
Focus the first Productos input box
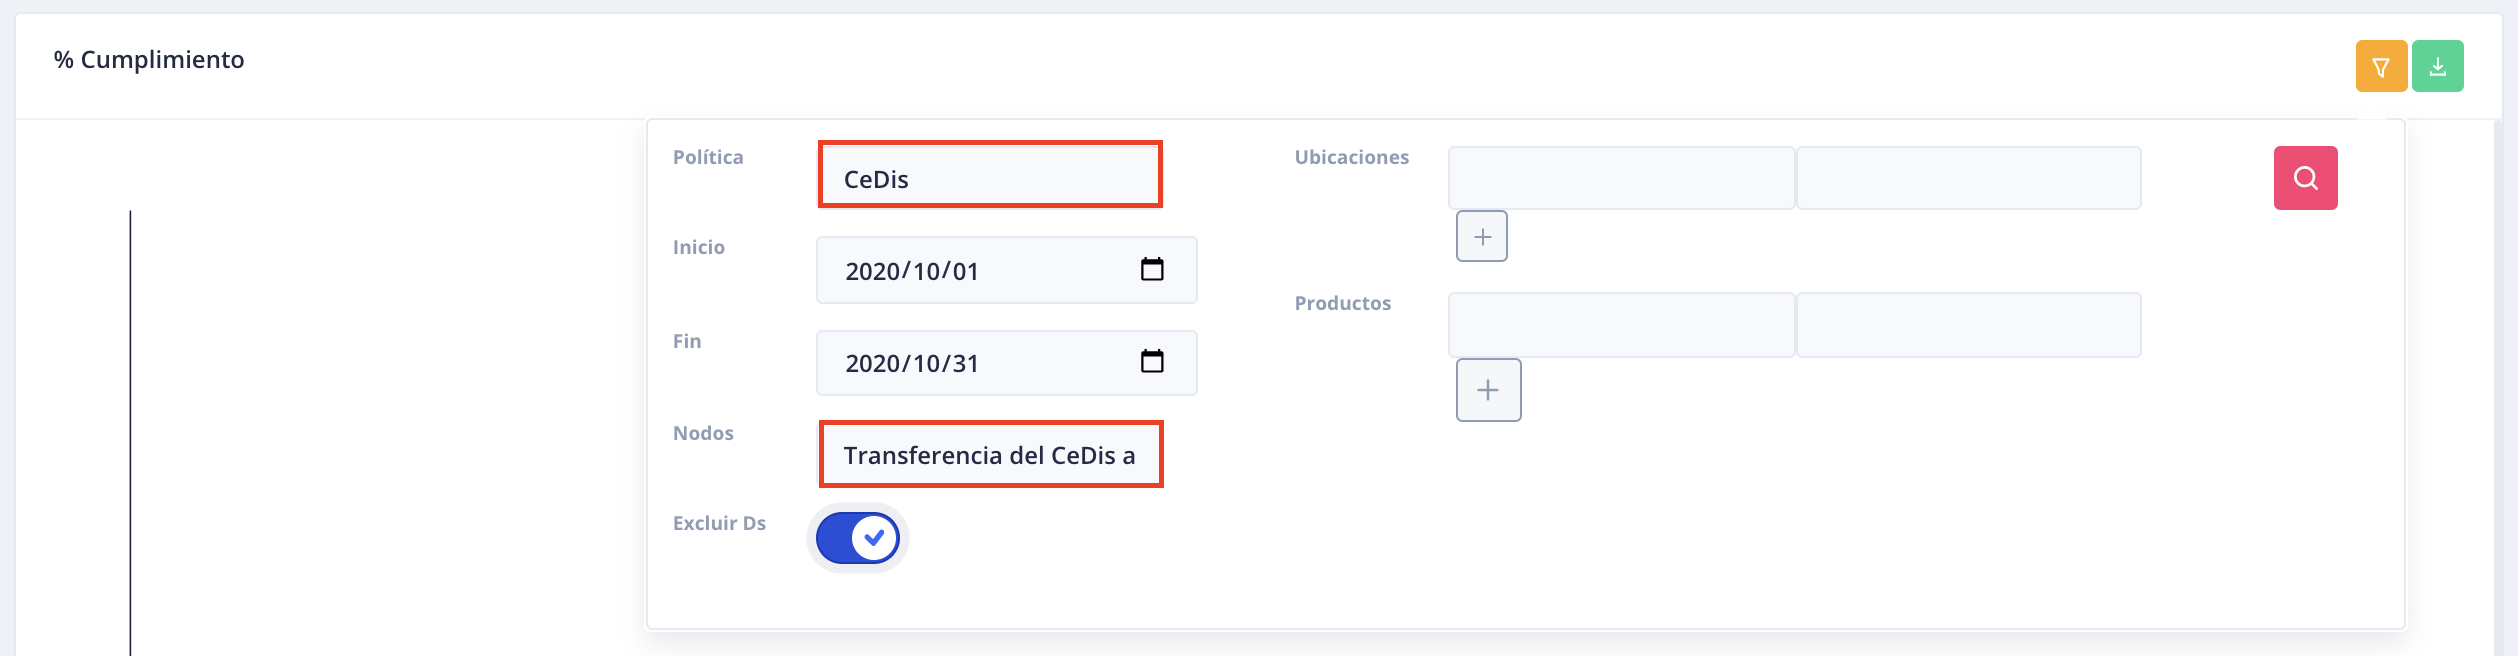1620,325
